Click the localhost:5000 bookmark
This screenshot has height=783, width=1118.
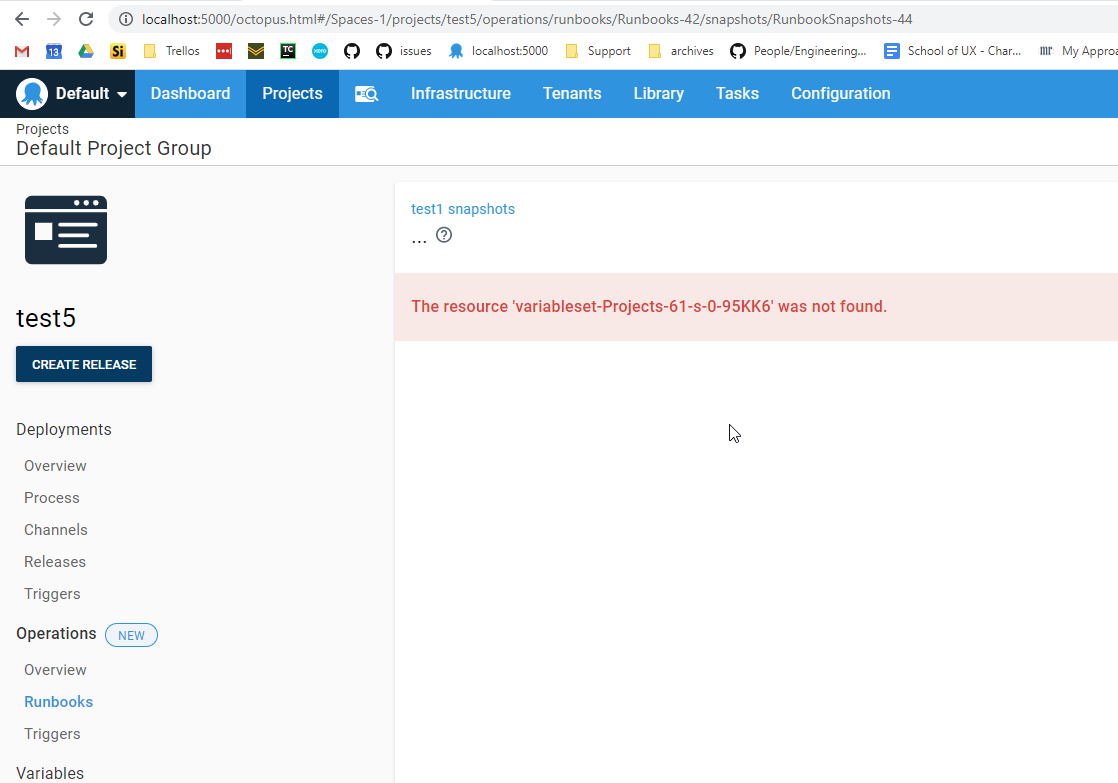498,50
